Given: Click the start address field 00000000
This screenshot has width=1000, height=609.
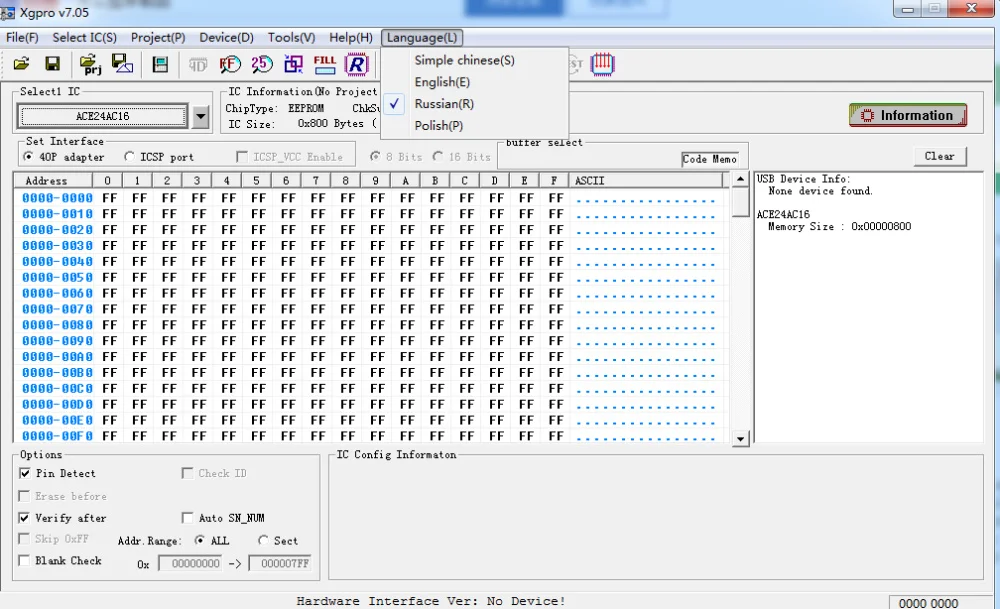Looking at the screenshot, I should pos(190,563).
